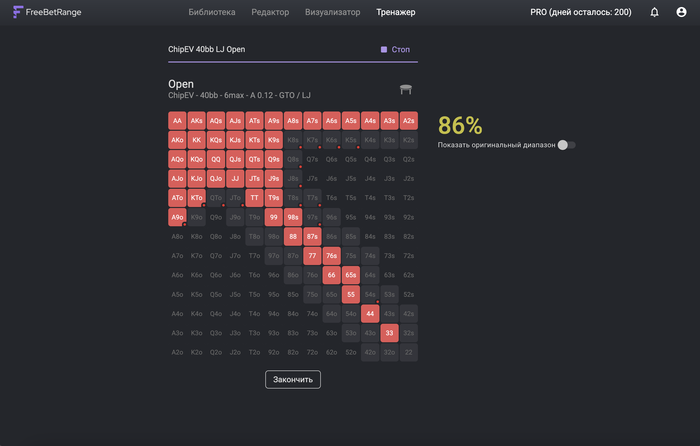Viewport: 700px width, 446px height.
Task: Select the A9o hand cell
Action: click(x=177, y=217)
